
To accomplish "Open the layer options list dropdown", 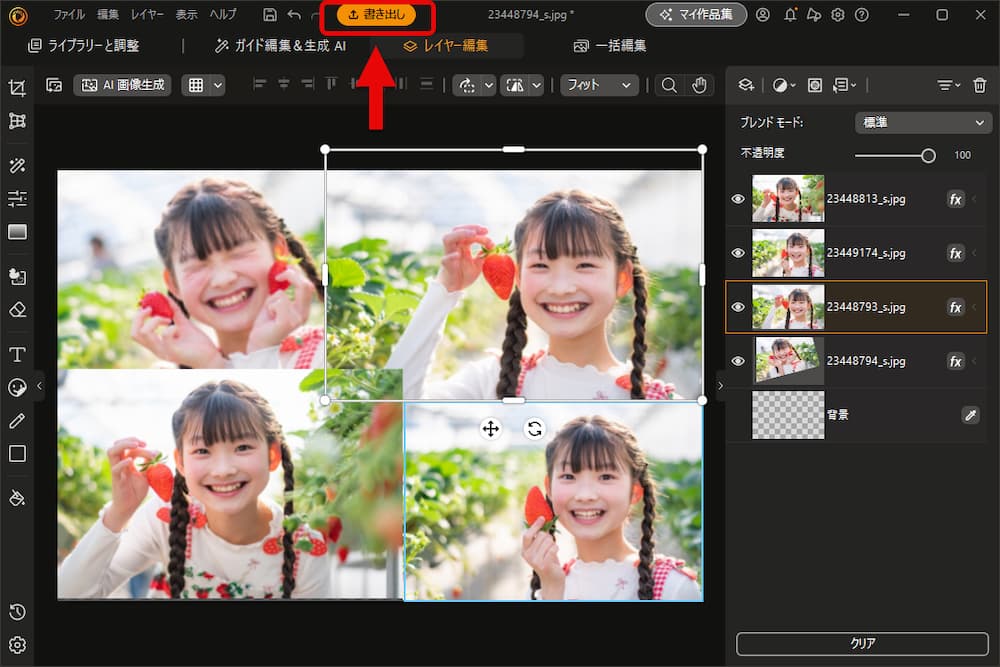I will pos(845,85).
